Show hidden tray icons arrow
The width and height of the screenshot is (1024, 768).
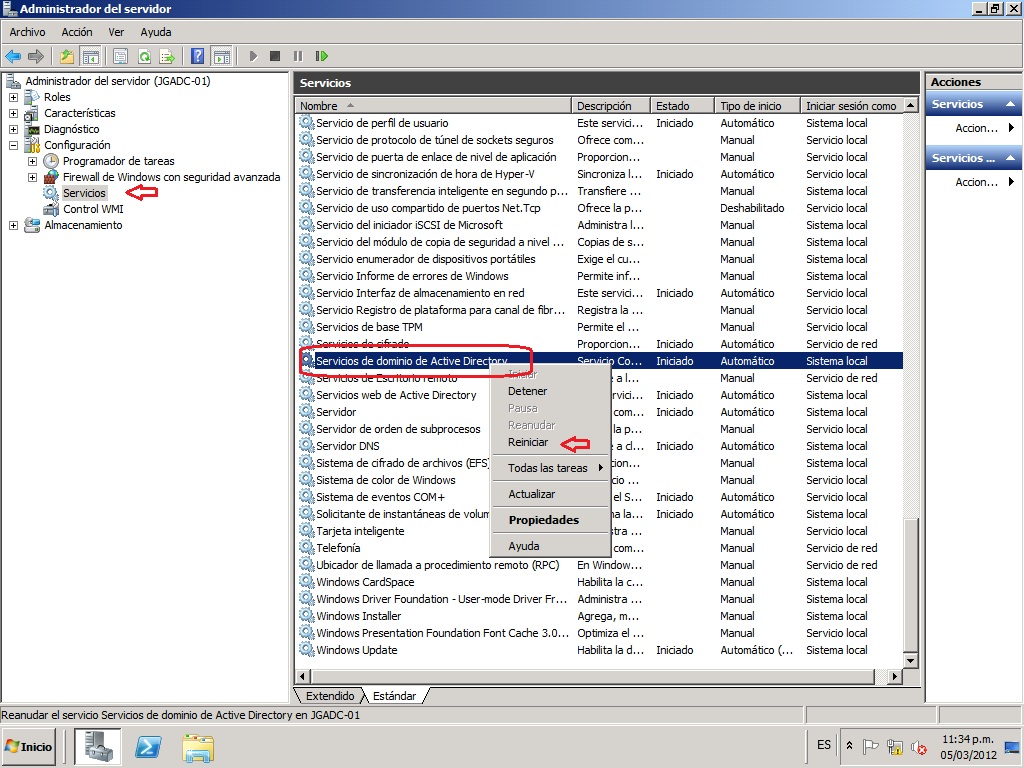coord(849,746)
